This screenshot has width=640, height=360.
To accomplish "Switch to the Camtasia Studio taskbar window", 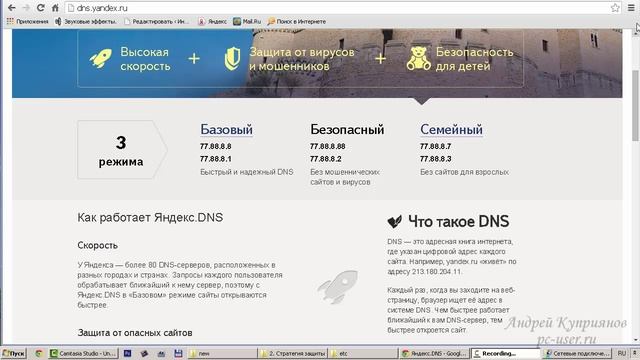I will coord(83,353).
